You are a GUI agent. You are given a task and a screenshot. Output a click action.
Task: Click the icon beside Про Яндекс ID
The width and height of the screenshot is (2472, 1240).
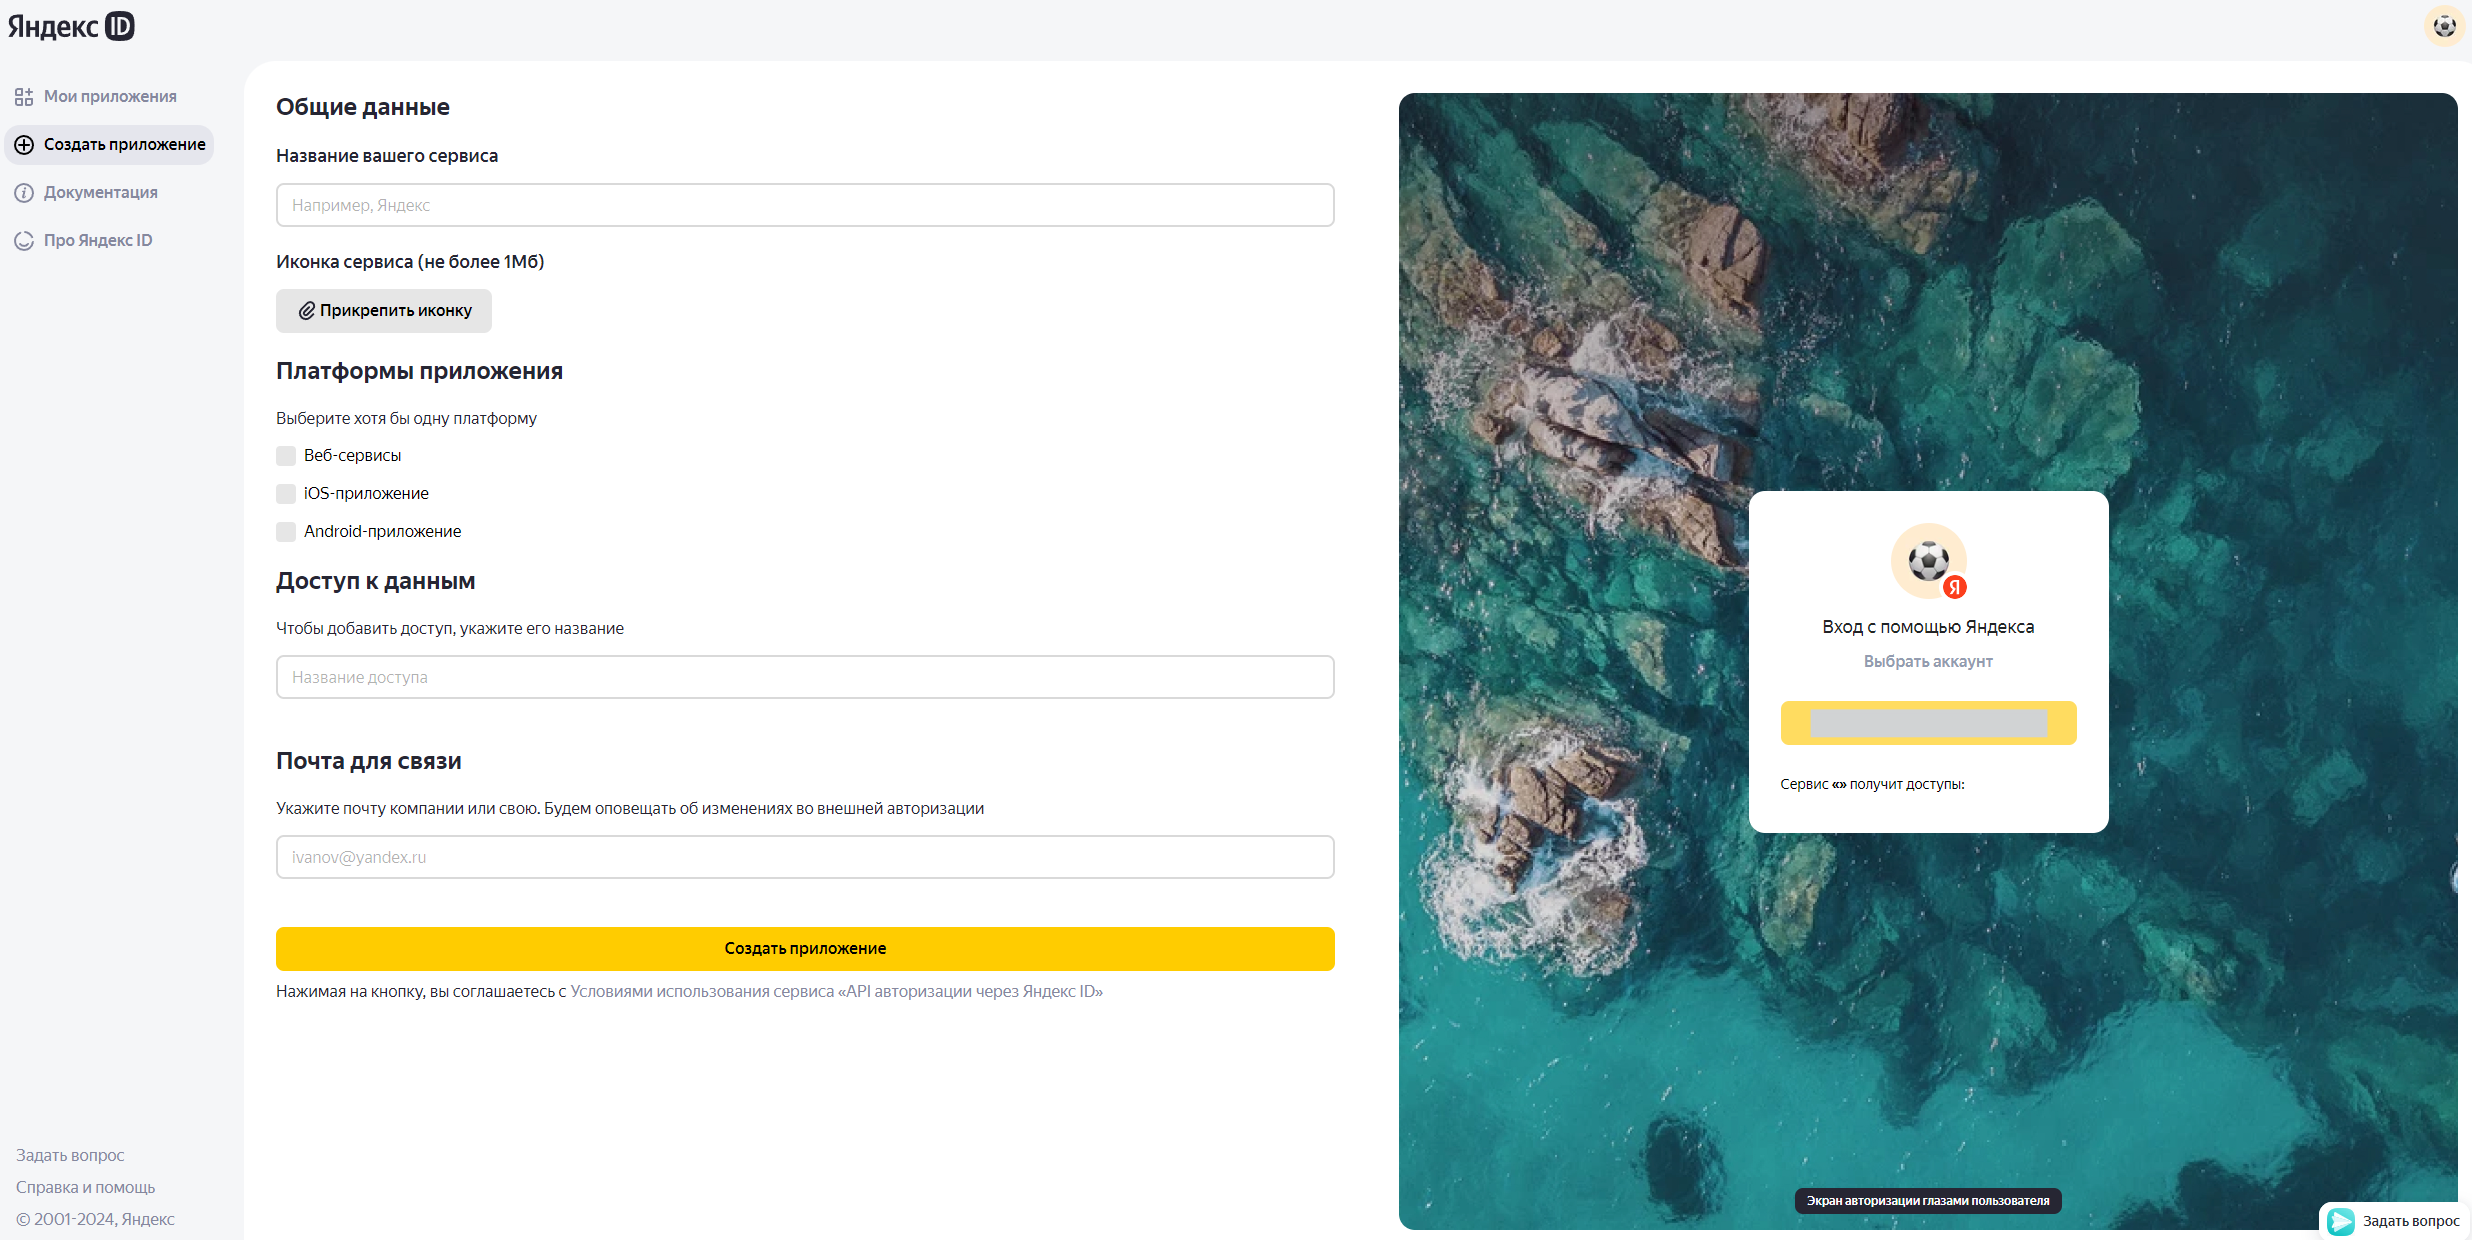tap(24, 241)
